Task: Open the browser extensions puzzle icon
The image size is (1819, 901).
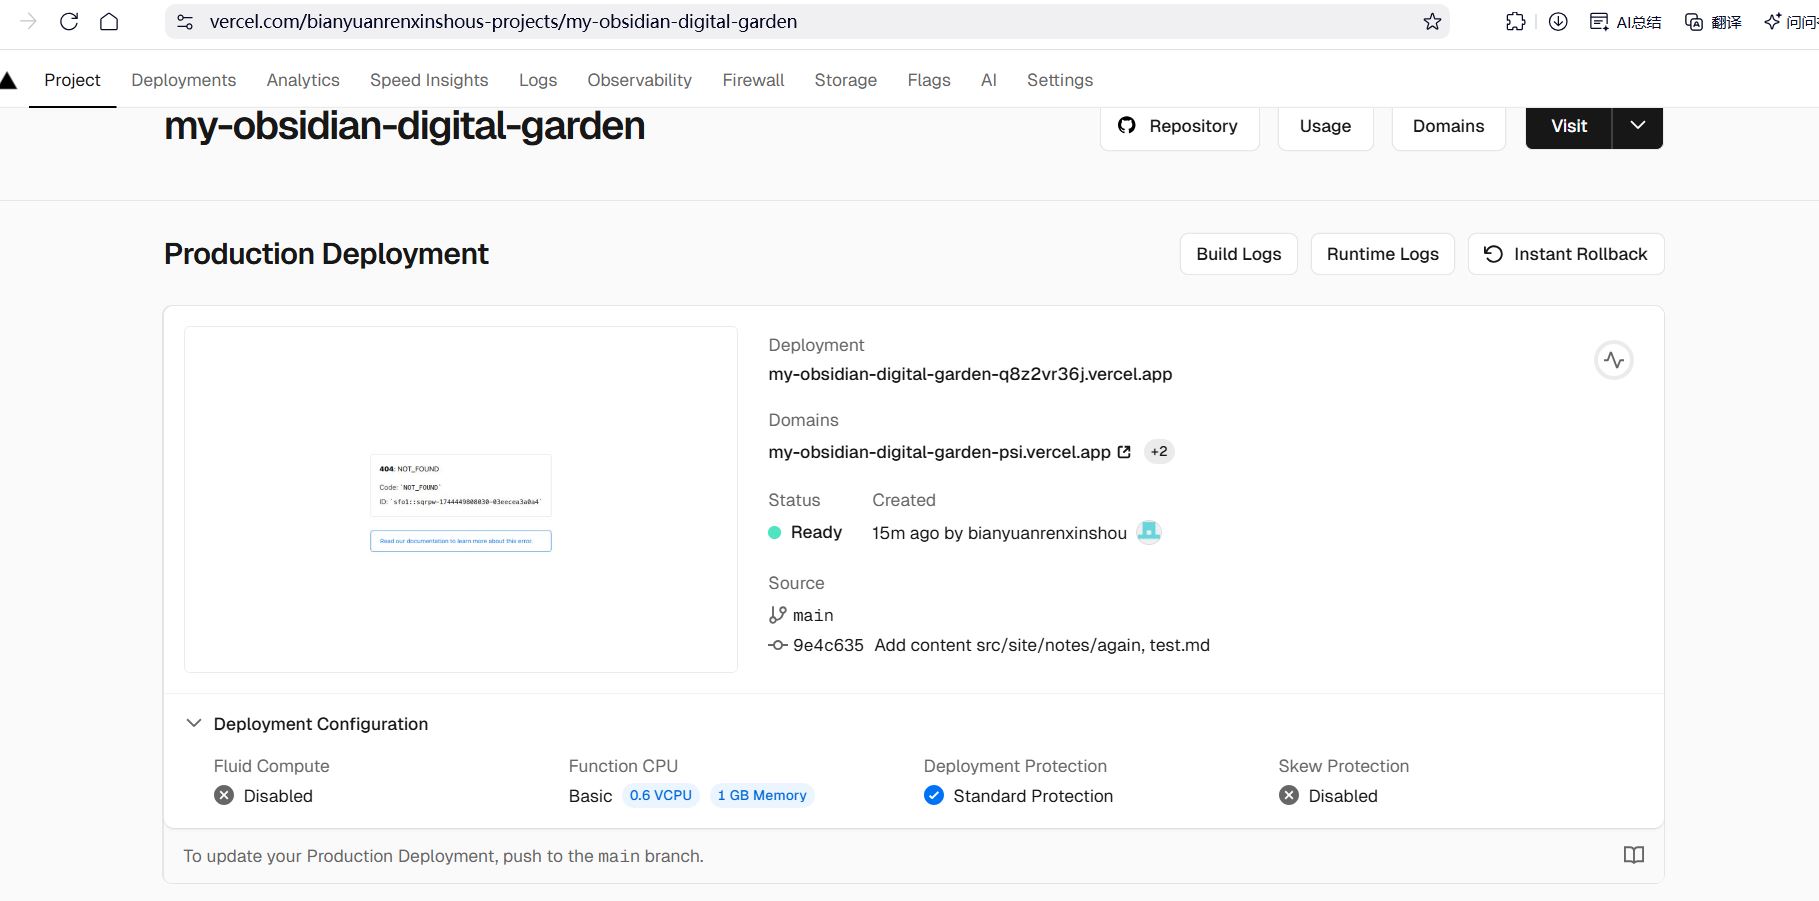Action: tap(1516, 21)
